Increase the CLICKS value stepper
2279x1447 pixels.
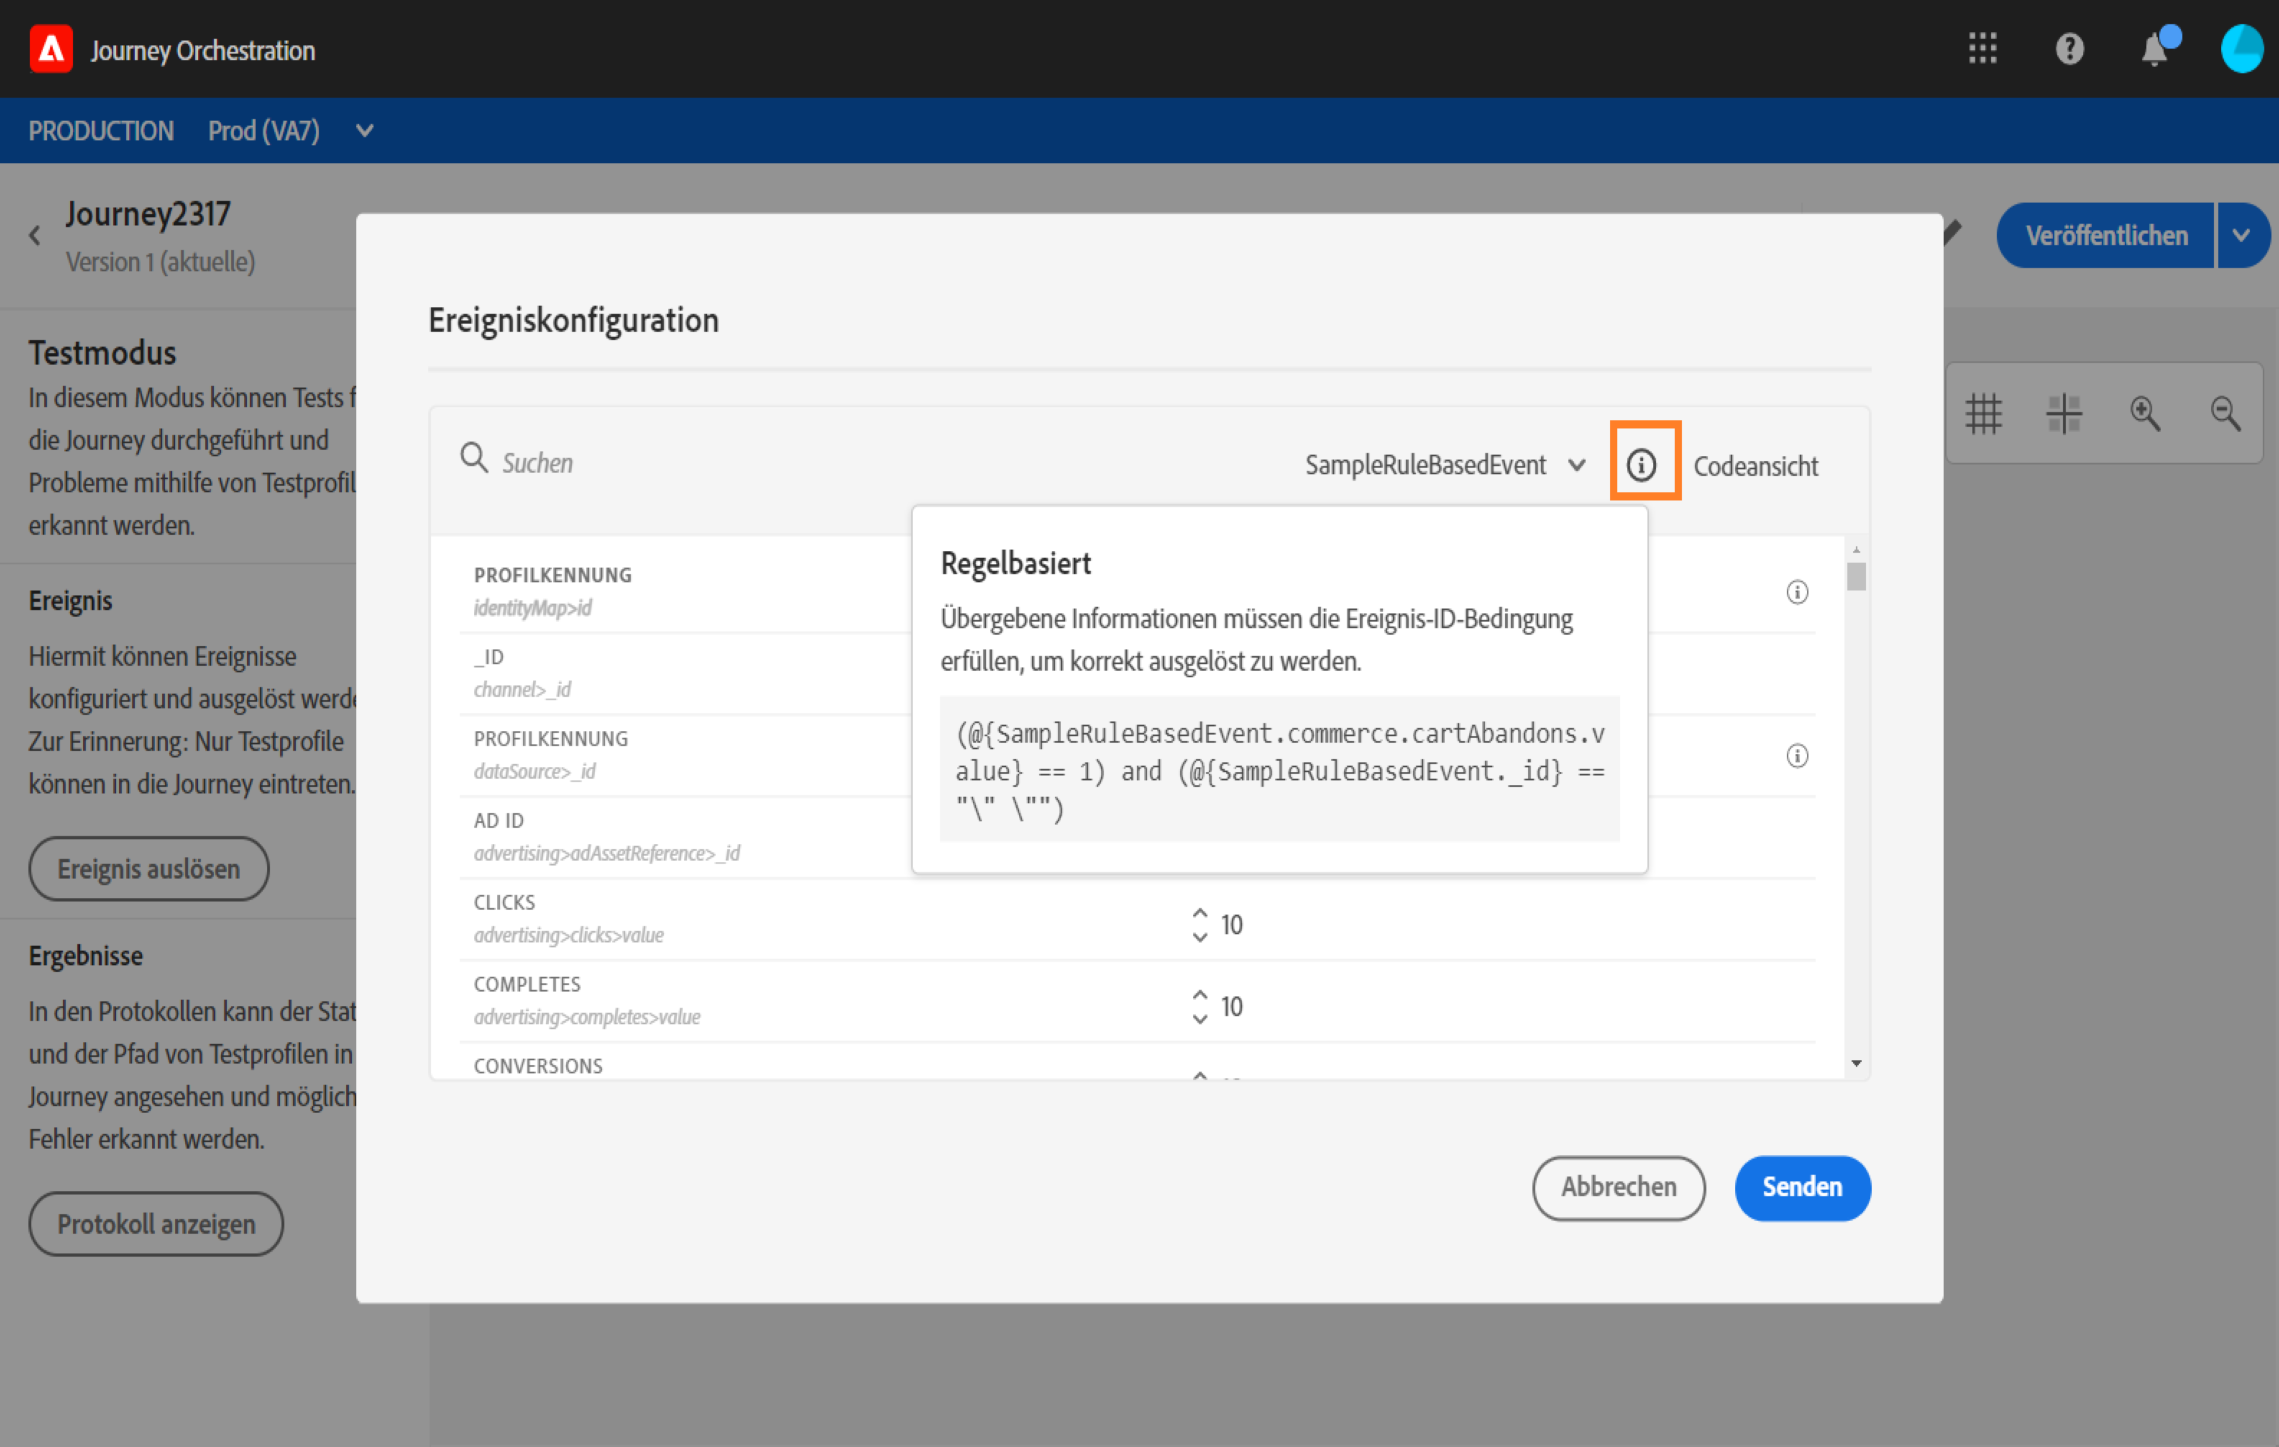pyautogui.click(x=1200, y=914)
